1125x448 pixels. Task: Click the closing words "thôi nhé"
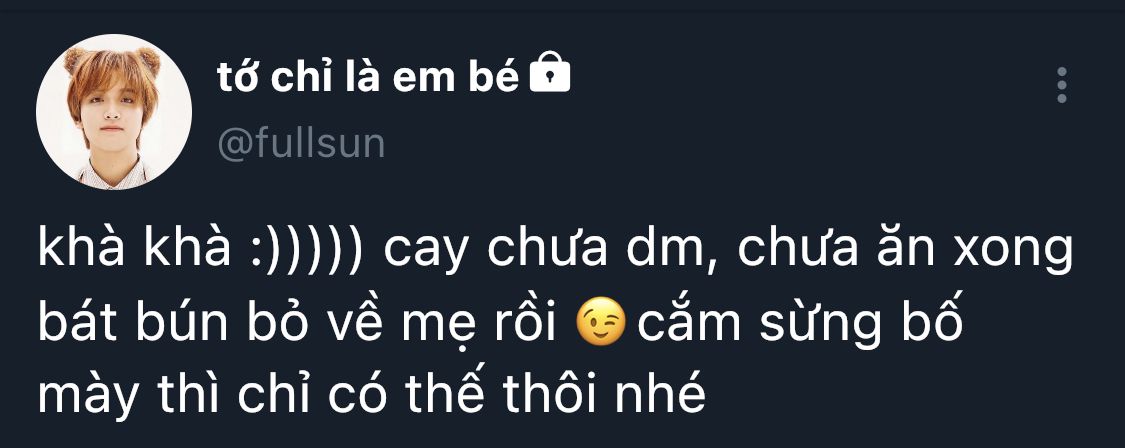point(605,395)
